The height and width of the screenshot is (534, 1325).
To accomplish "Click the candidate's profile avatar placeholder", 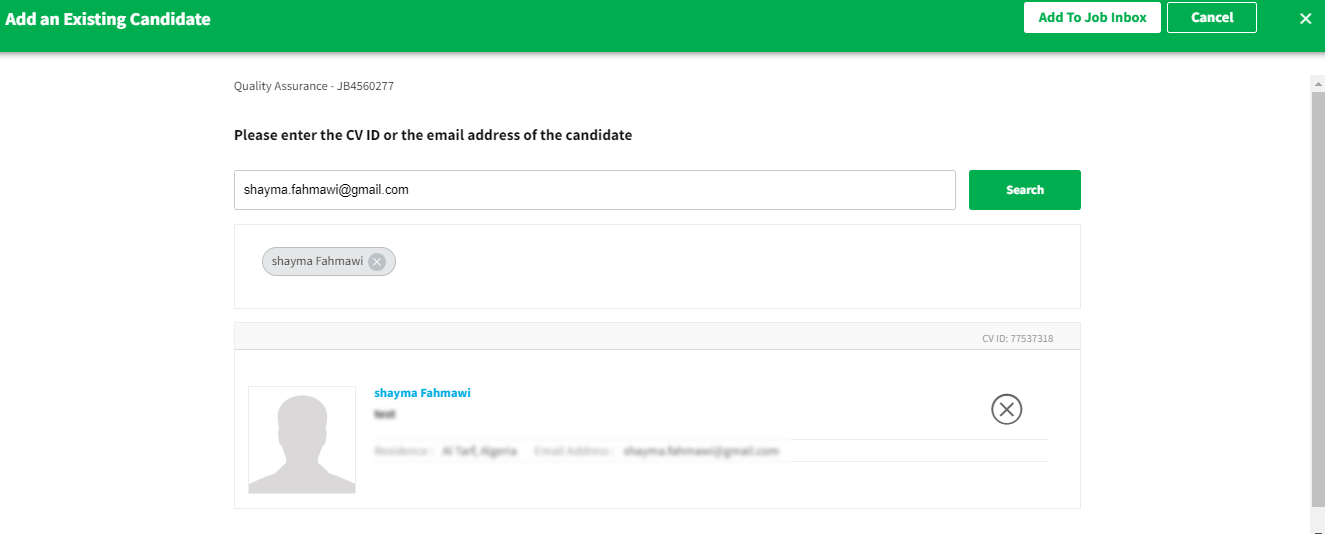I will point(302,440).
